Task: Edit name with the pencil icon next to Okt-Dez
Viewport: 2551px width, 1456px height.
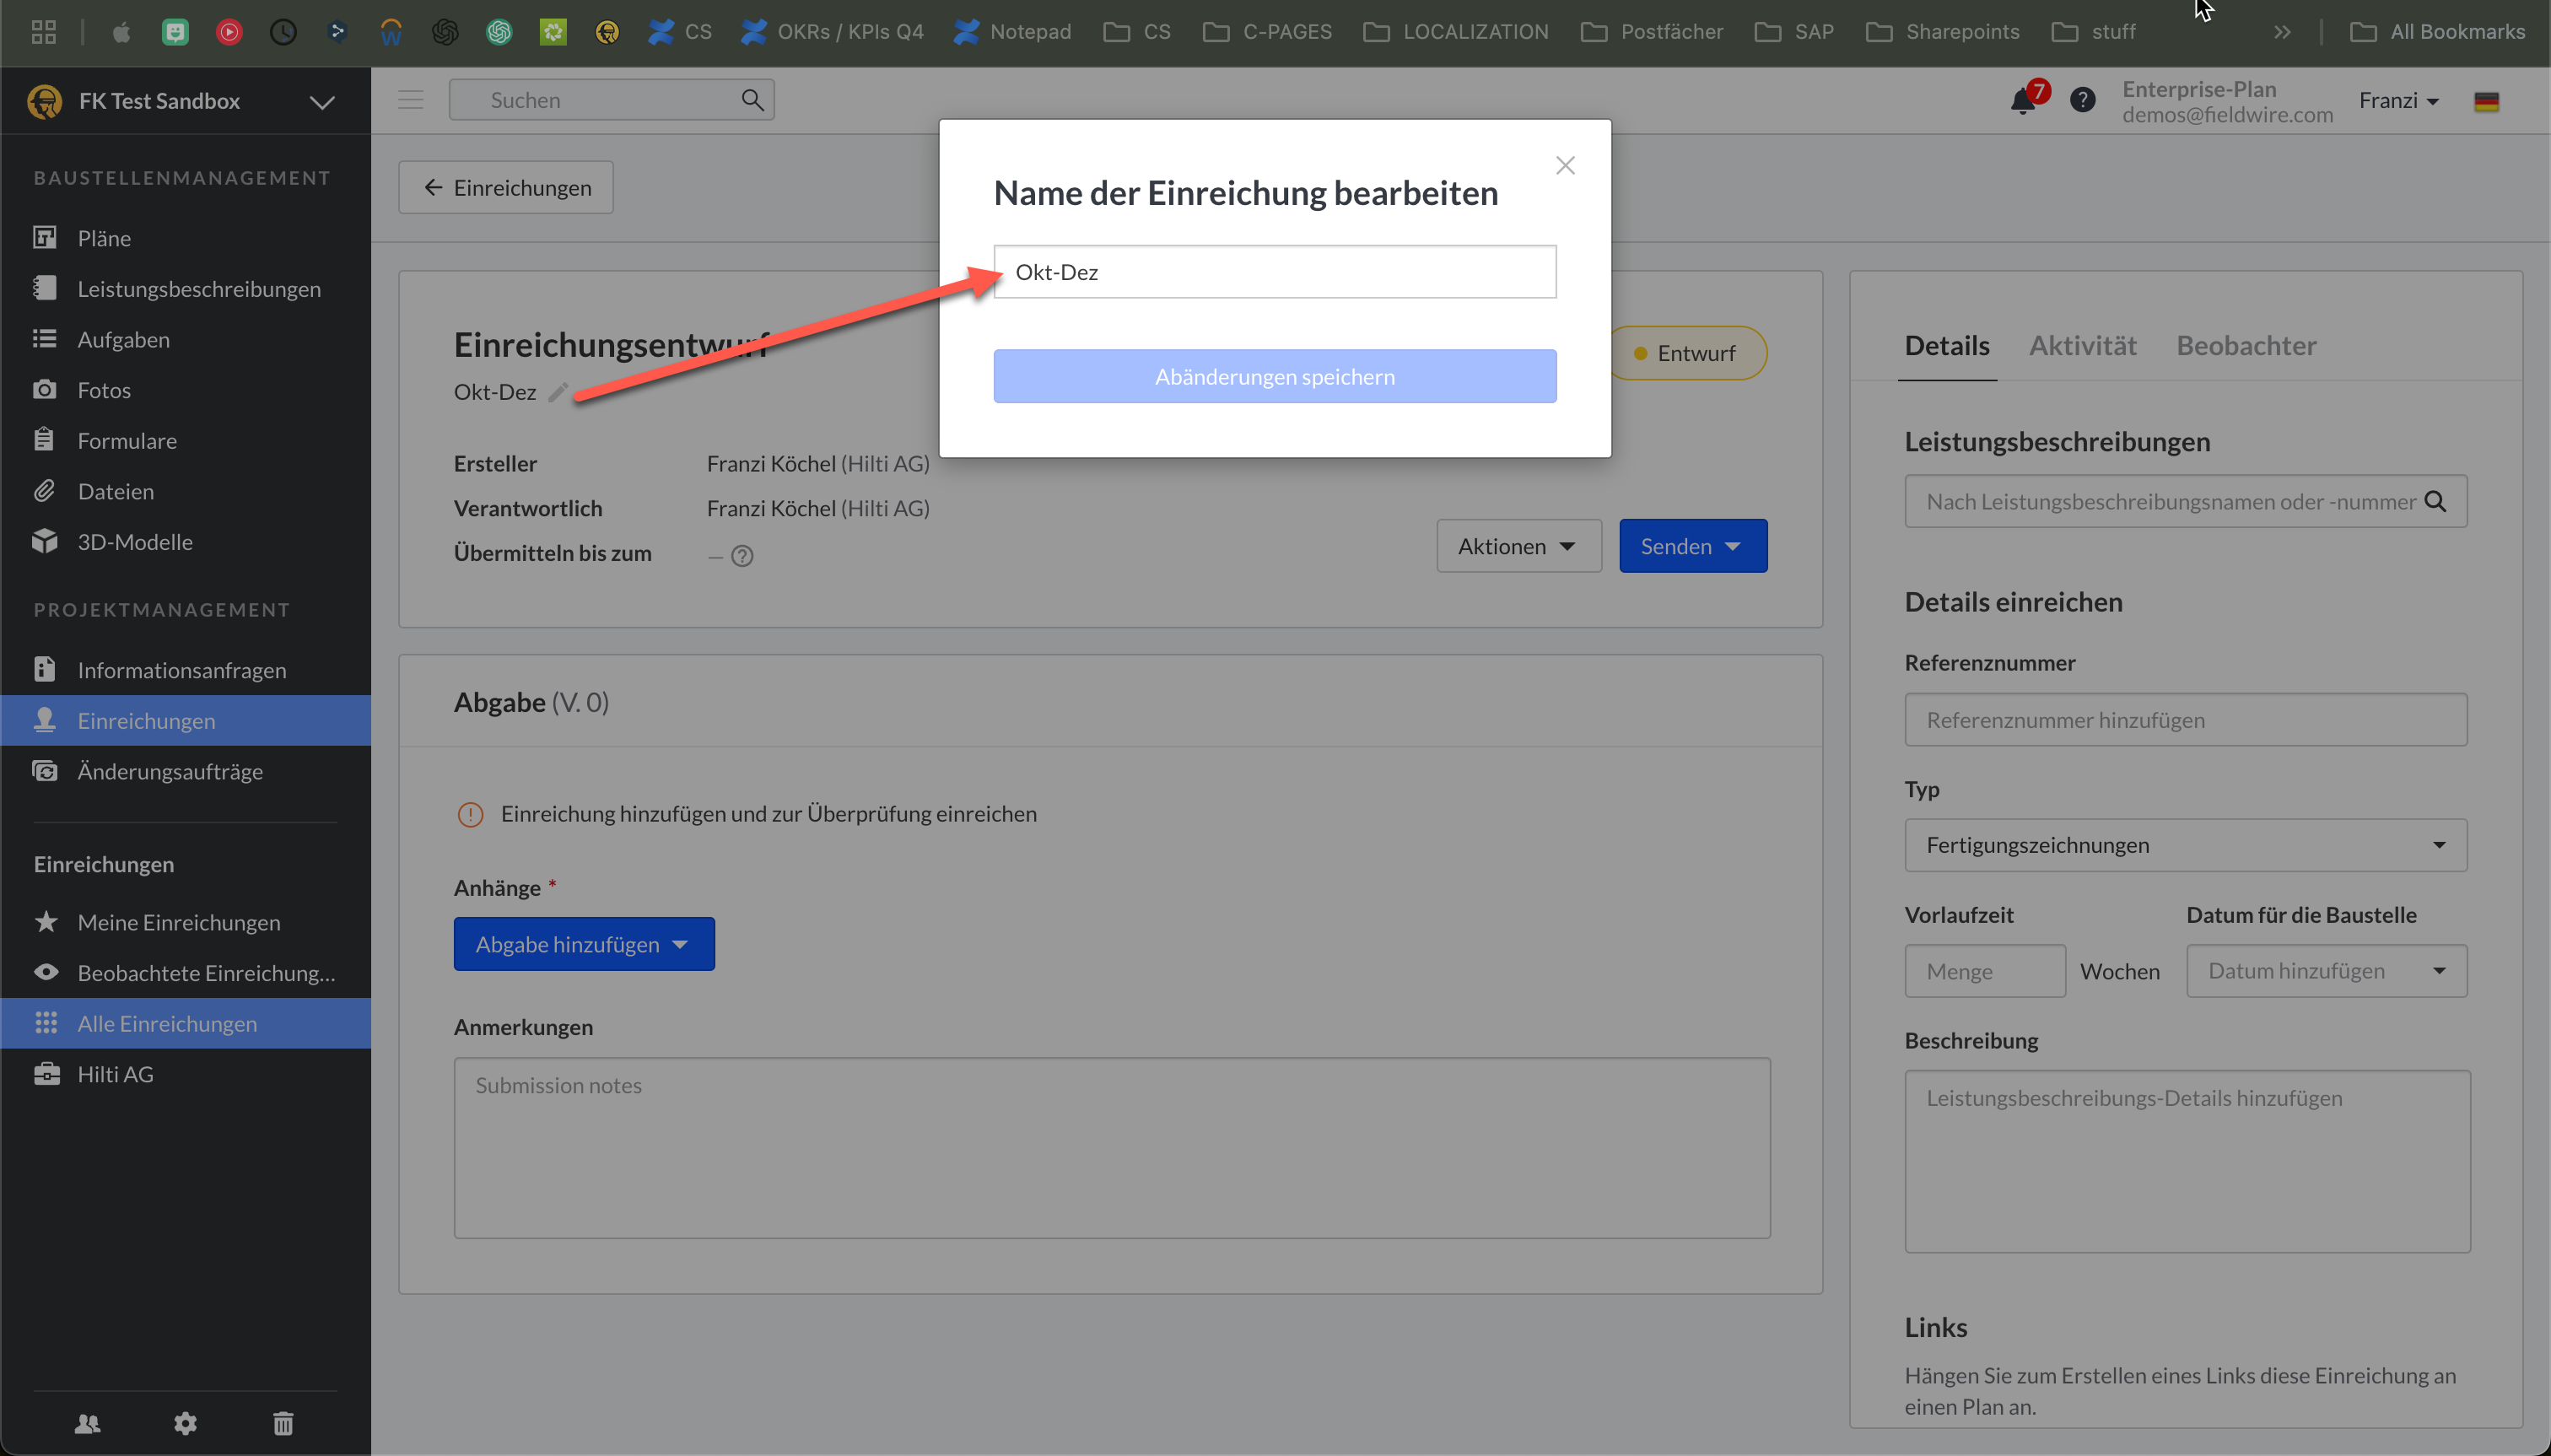Action: pos(558,392)
